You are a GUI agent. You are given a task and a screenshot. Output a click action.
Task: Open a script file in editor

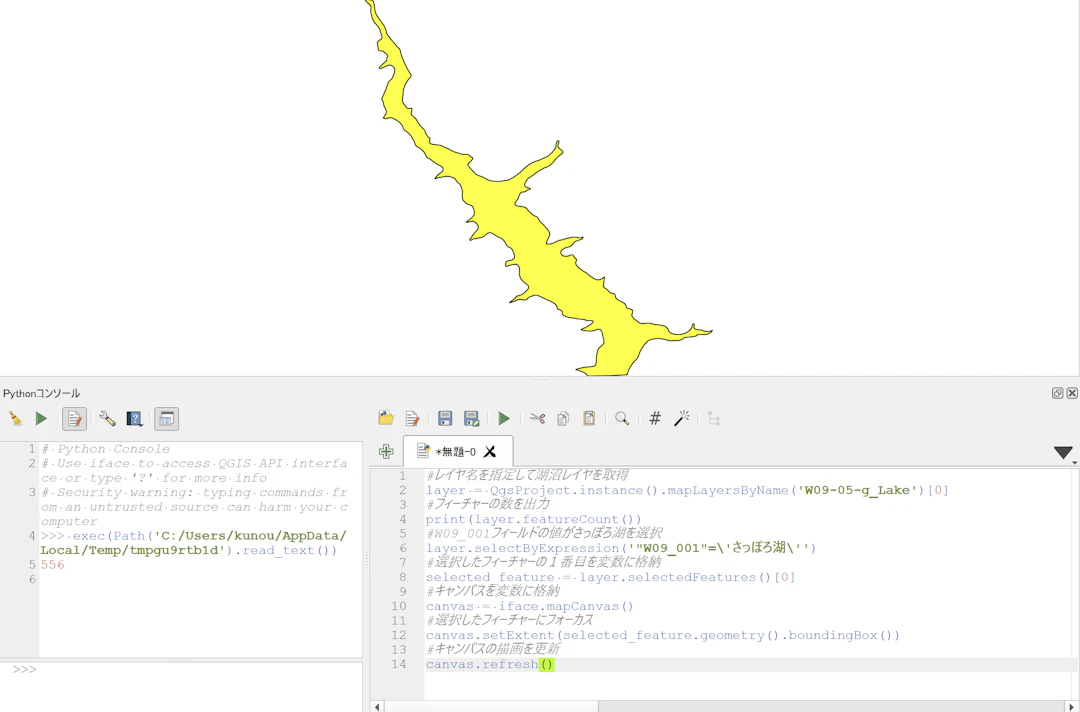(386, 419)
